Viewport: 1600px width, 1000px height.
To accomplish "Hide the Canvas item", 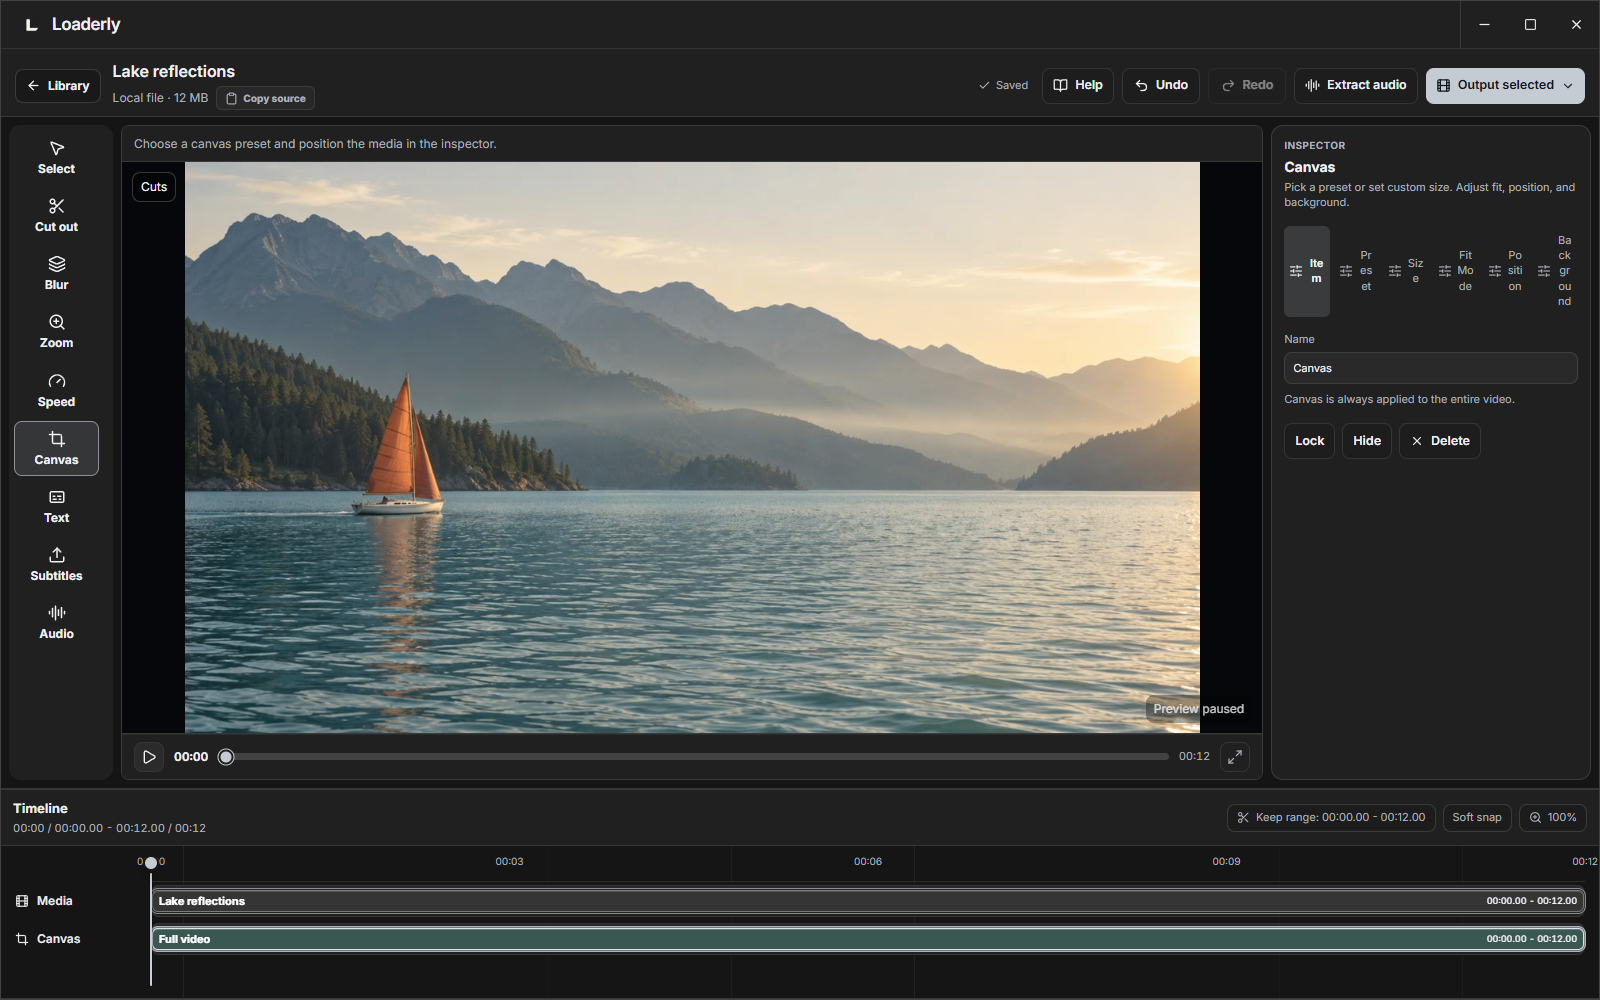I will [1366, 441].
